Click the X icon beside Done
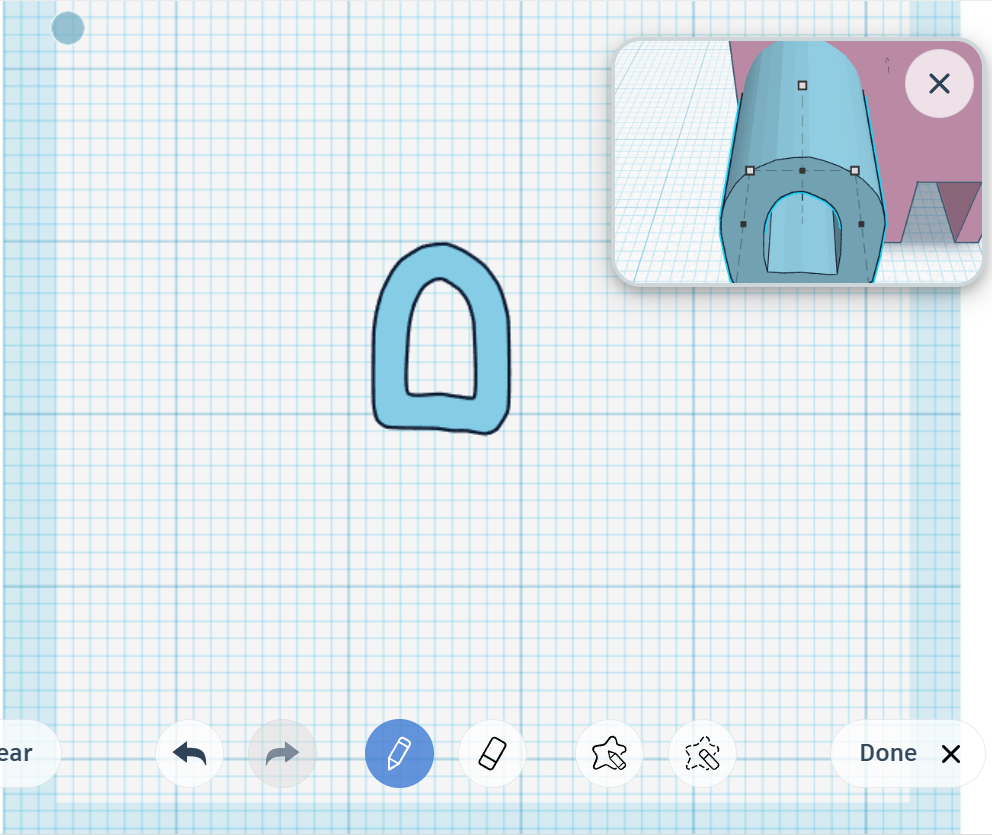Image resolution: width=992 pixels, height=835 pixels. pyautogui.click(x=950, y=754)
